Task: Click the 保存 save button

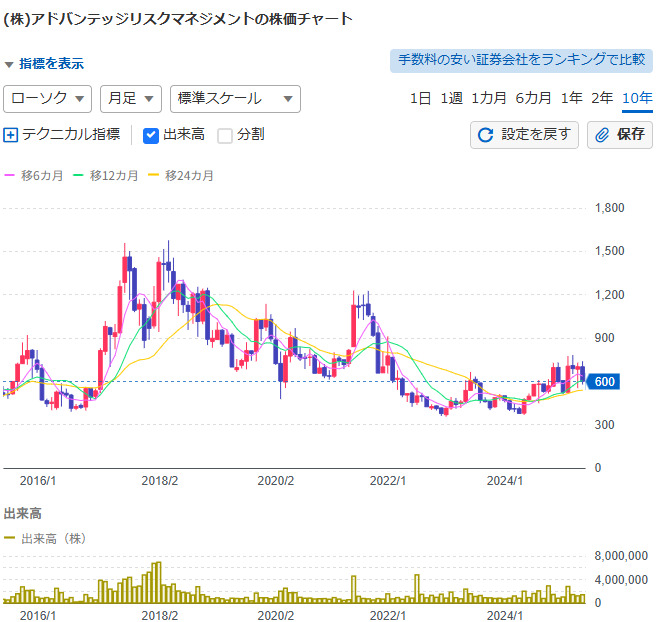Action: pos(620,135)
